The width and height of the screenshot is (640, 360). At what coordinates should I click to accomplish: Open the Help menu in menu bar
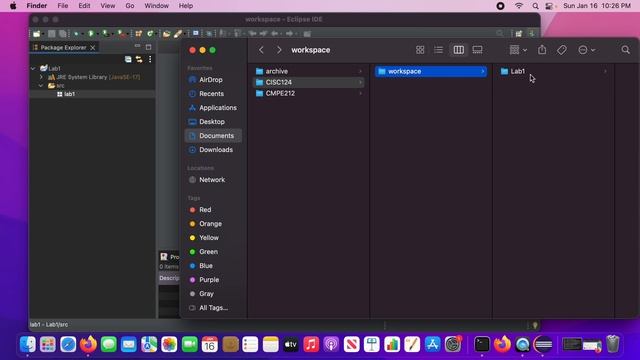coord(186,6)
